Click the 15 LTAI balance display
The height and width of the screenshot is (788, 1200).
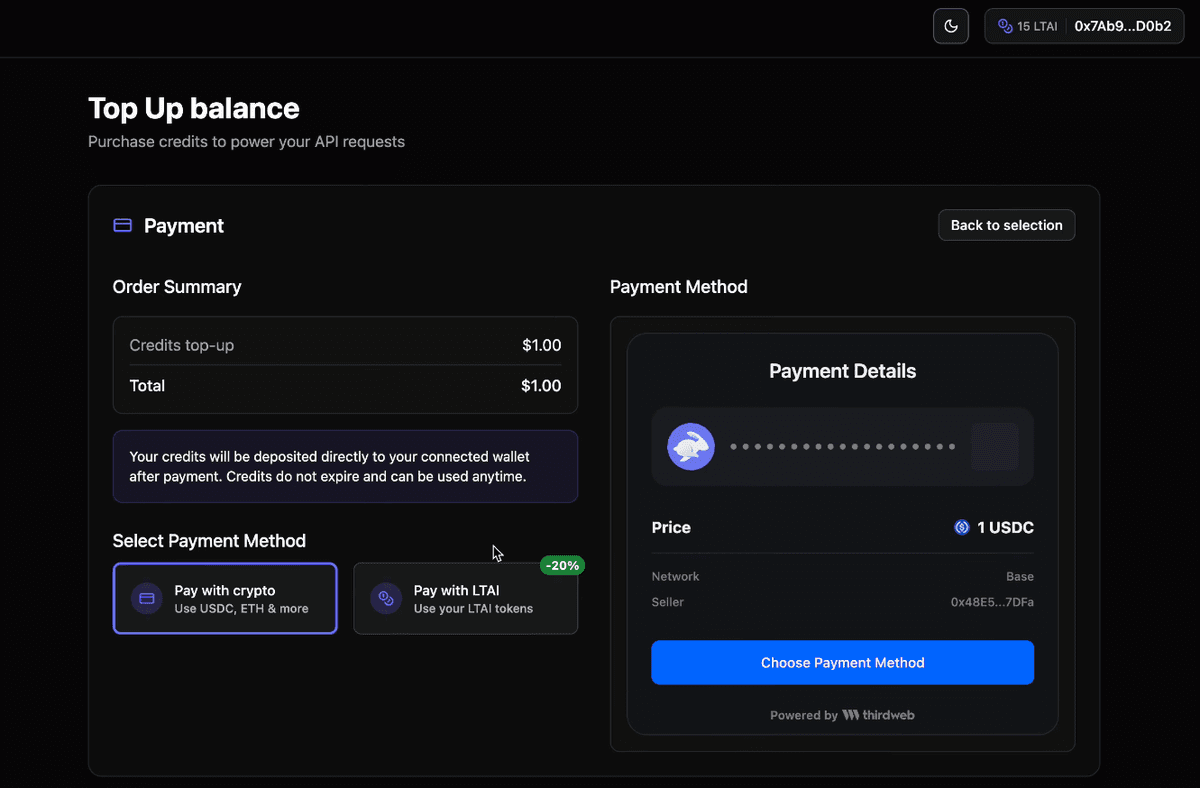click(x=1034, y=26)
